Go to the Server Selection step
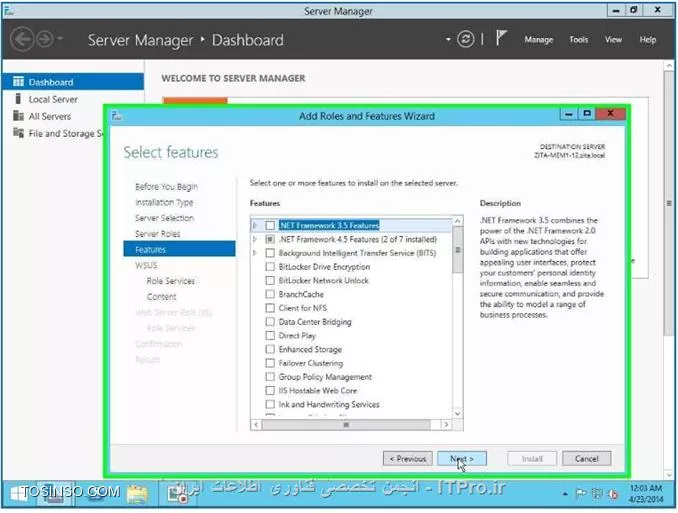 pos(164,218)
